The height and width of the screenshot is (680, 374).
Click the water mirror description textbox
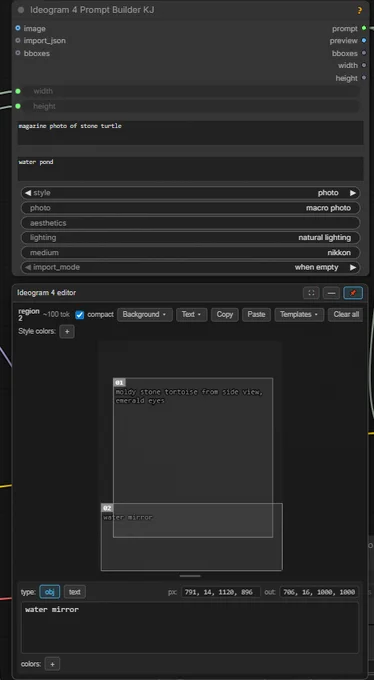190,628
